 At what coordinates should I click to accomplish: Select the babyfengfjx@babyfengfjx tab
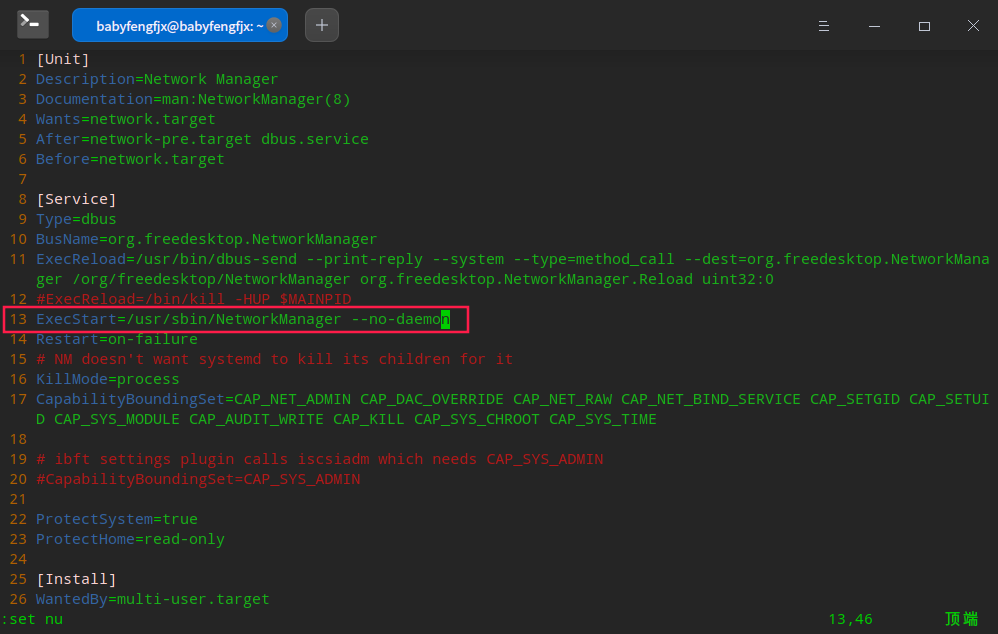point(179,25)
